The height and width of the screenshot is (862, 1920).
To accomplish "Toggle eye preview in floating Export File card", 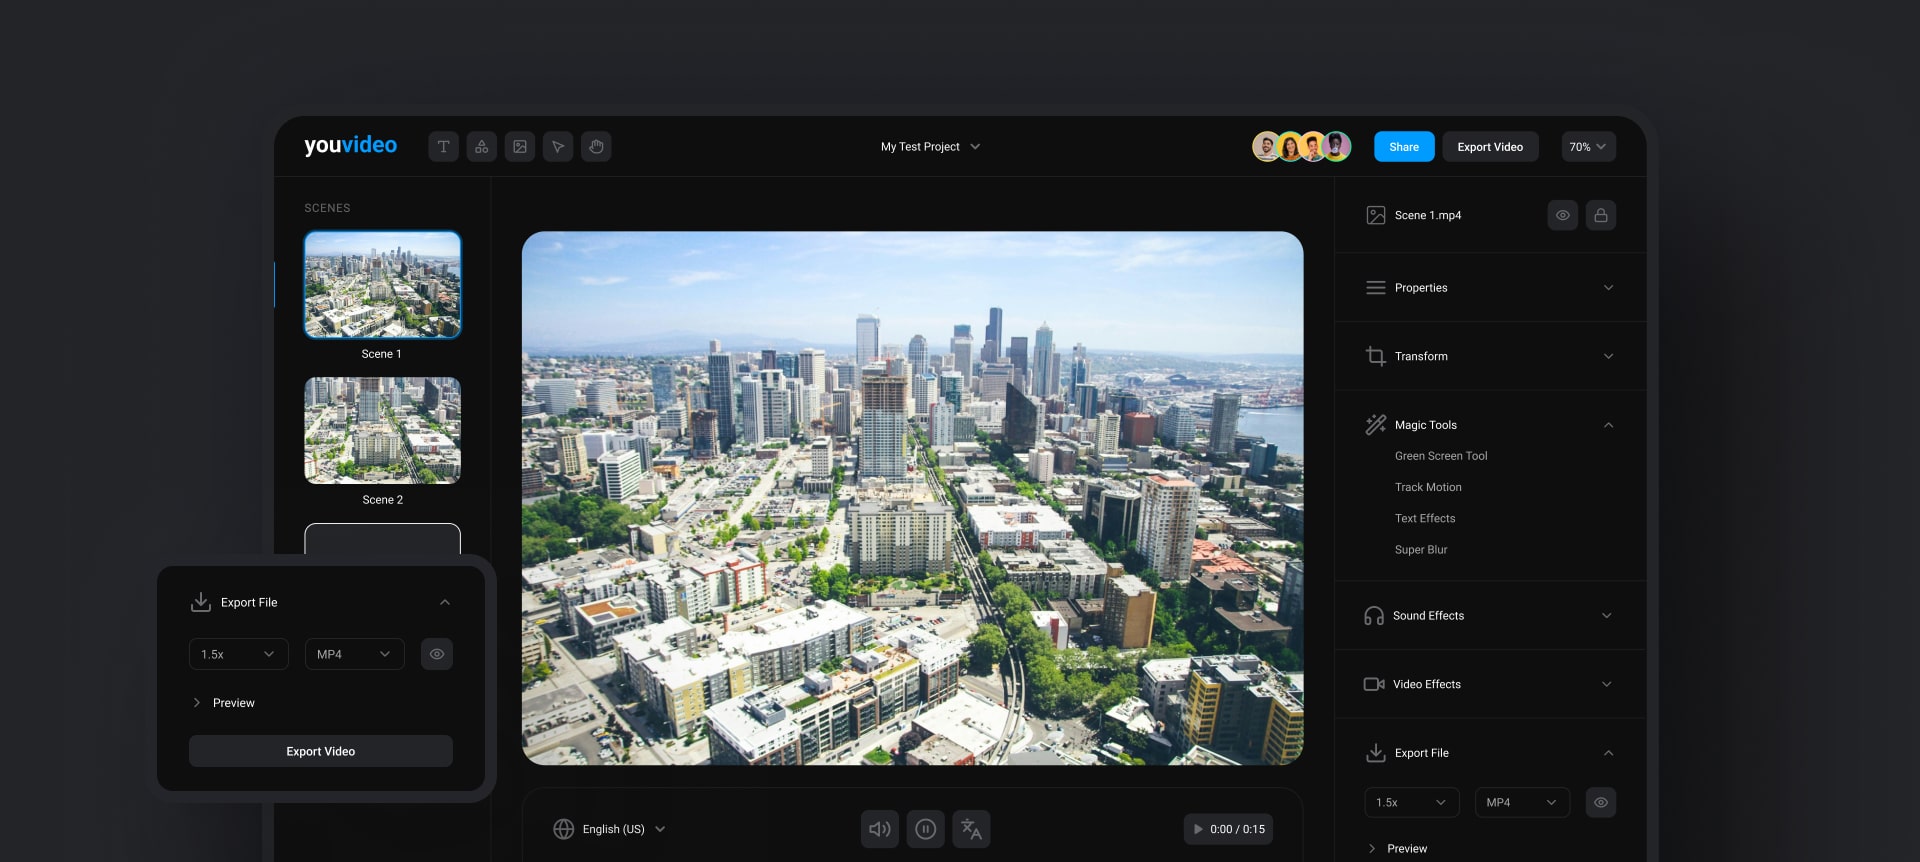I will click(437, 654).
